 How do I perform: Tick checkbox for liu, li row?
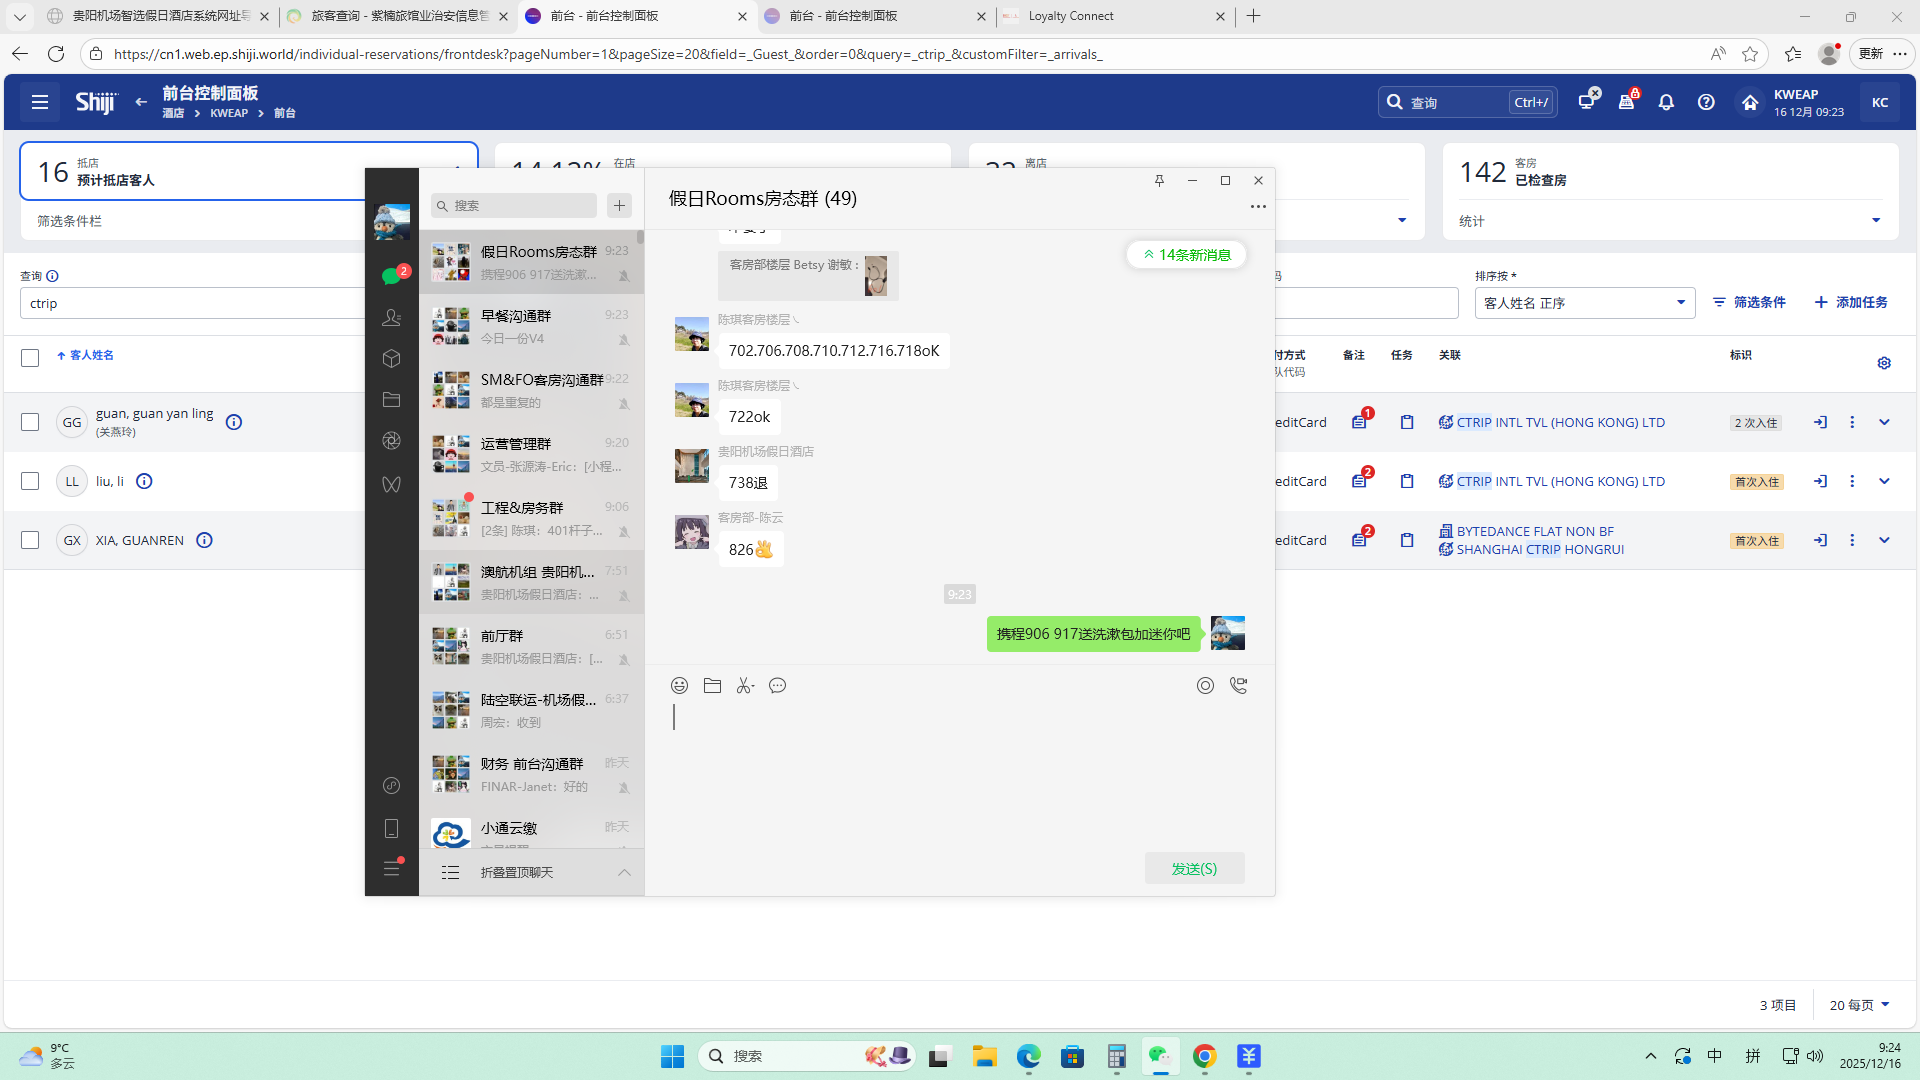[30, 481]
